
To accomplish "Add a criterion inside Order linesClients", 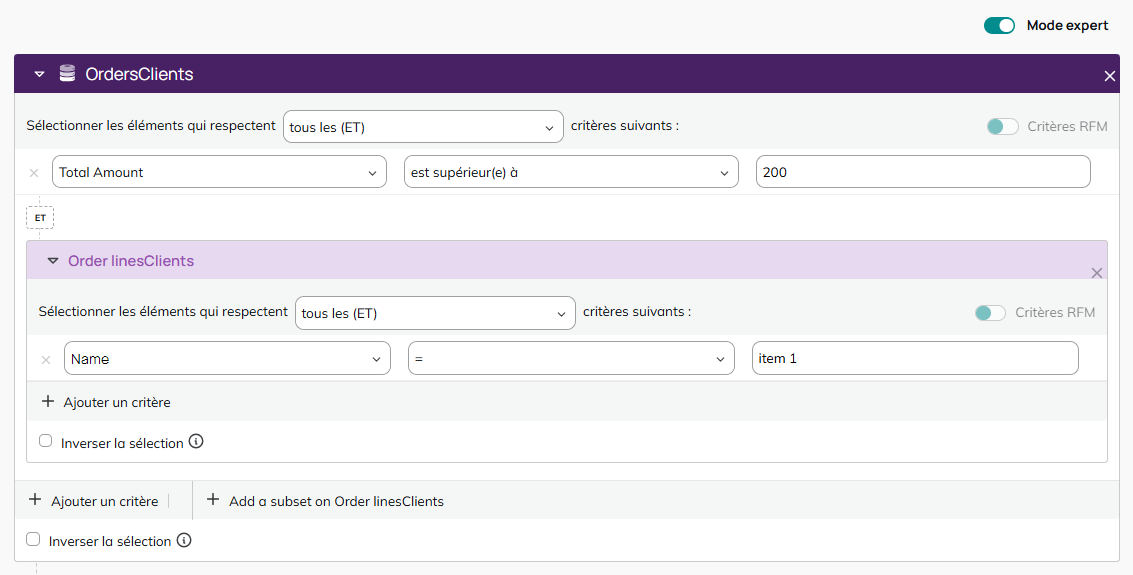I will tap(106, 402).
